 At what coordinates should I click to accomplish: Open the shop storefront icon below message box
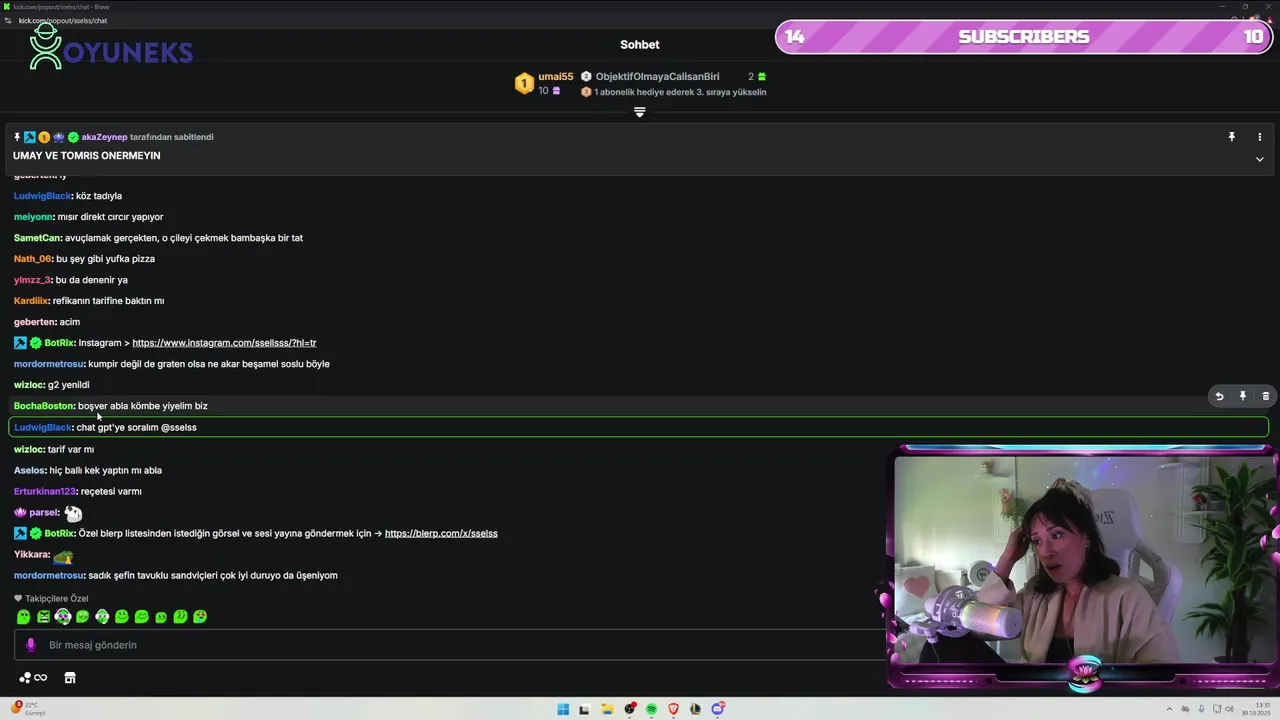click(70, 678)
